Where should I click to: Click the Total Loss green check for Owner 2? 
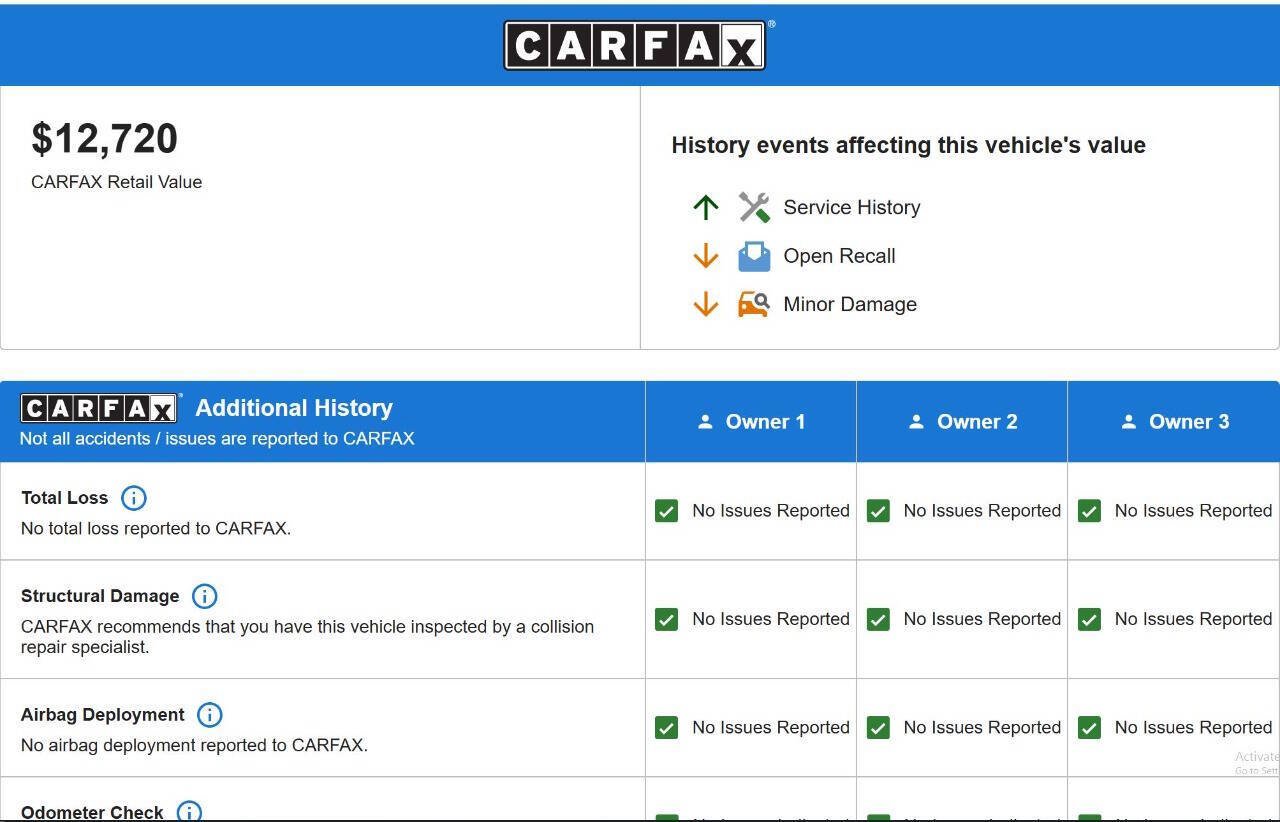[x=878, y=511]
